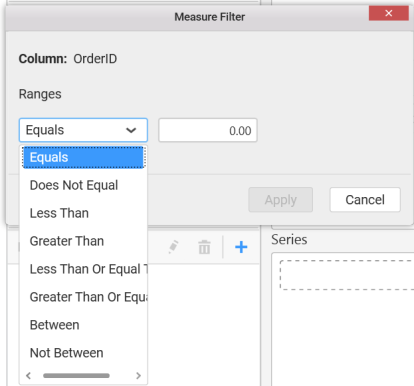Click the dropdown list horizontal scrollbar
414x386 pixels.
(x=76, y=376)
